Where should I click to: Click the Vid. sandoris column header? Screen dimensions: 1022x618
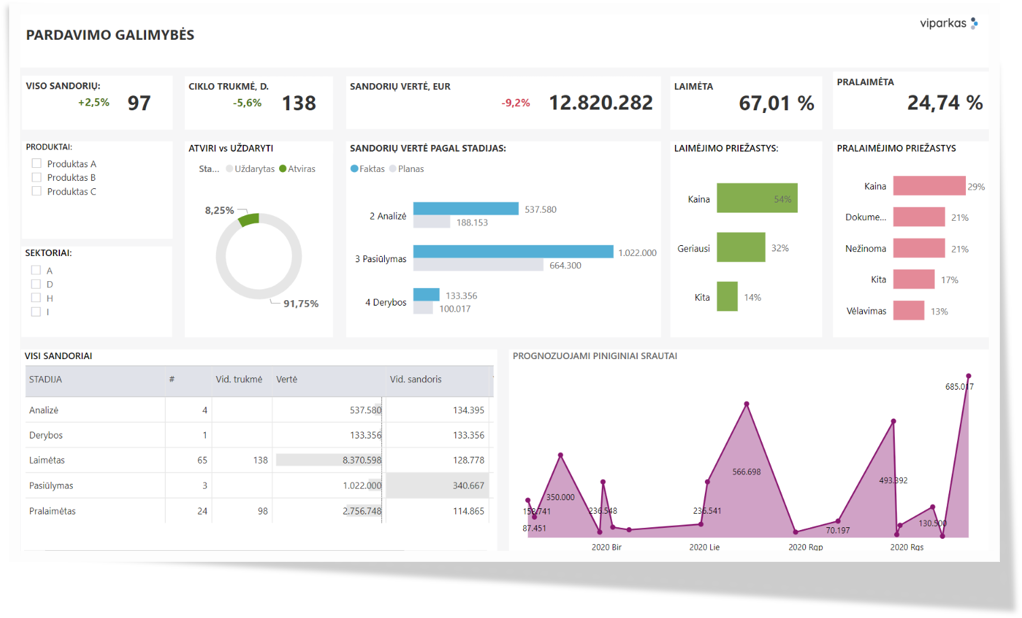[415, 380]
